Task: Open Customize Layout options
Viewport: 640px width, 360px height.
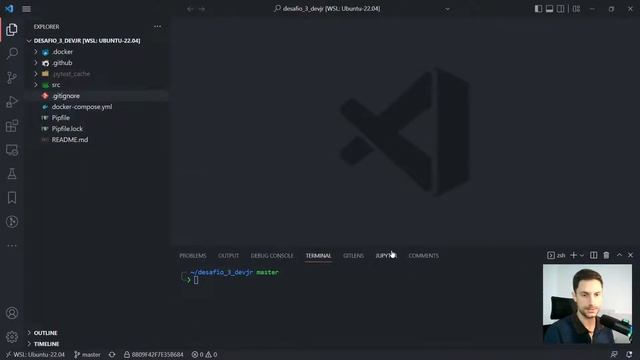Action: 576,9
